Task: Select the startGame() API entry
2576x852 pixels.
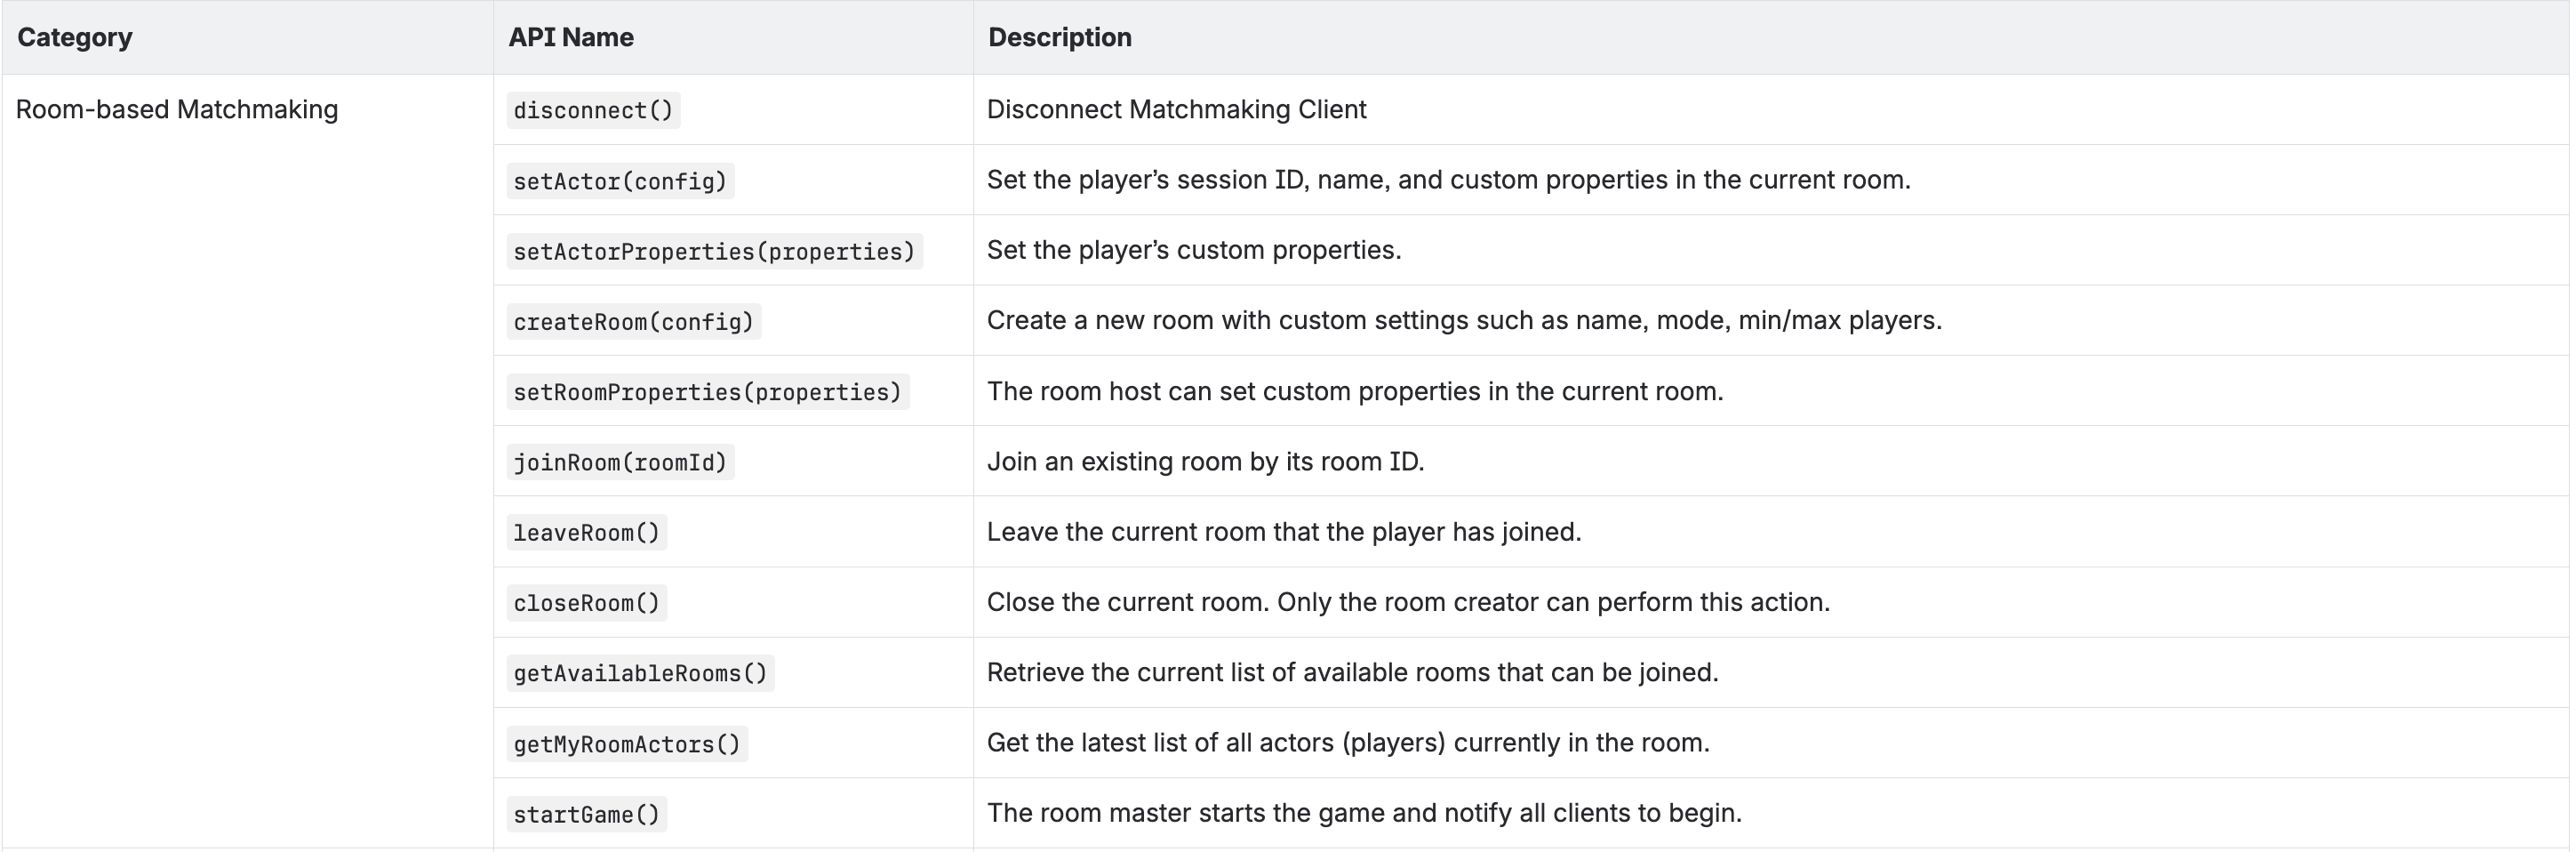Action: (x=586, y=814)
